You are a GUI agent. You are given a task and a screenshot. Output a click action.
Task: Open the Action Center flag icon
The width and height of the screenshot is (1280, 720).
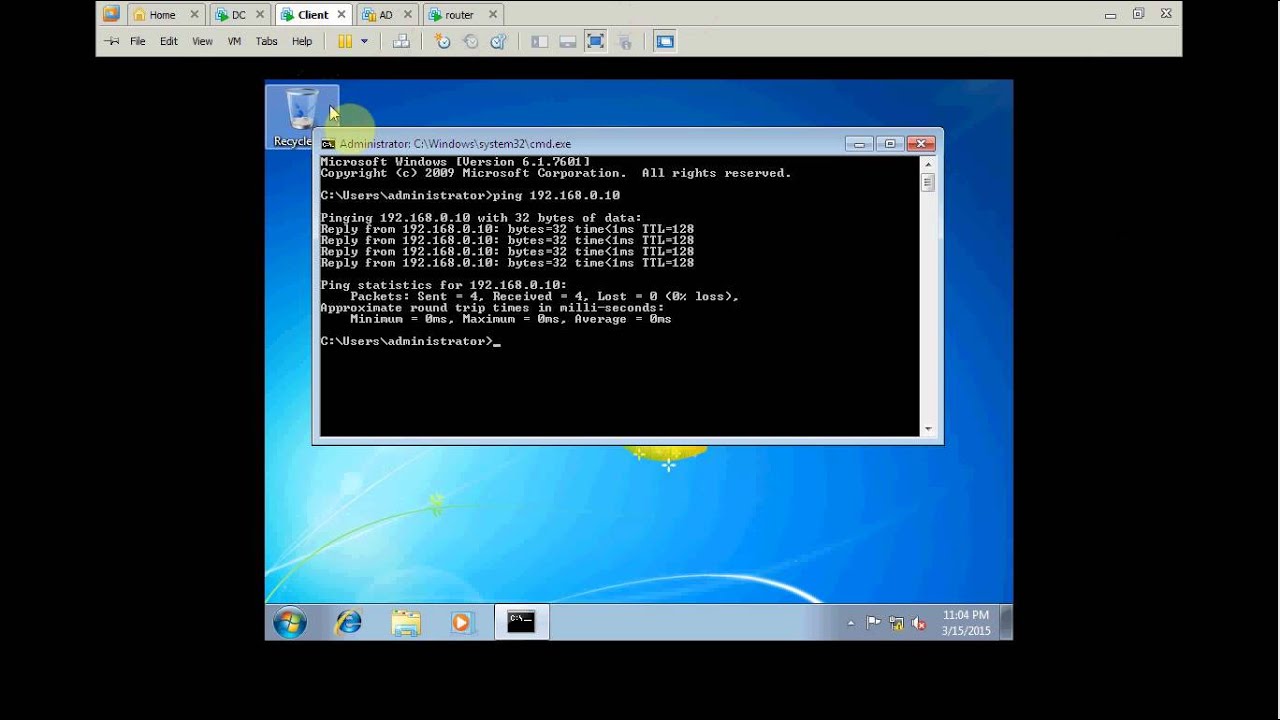pos(874,622)
